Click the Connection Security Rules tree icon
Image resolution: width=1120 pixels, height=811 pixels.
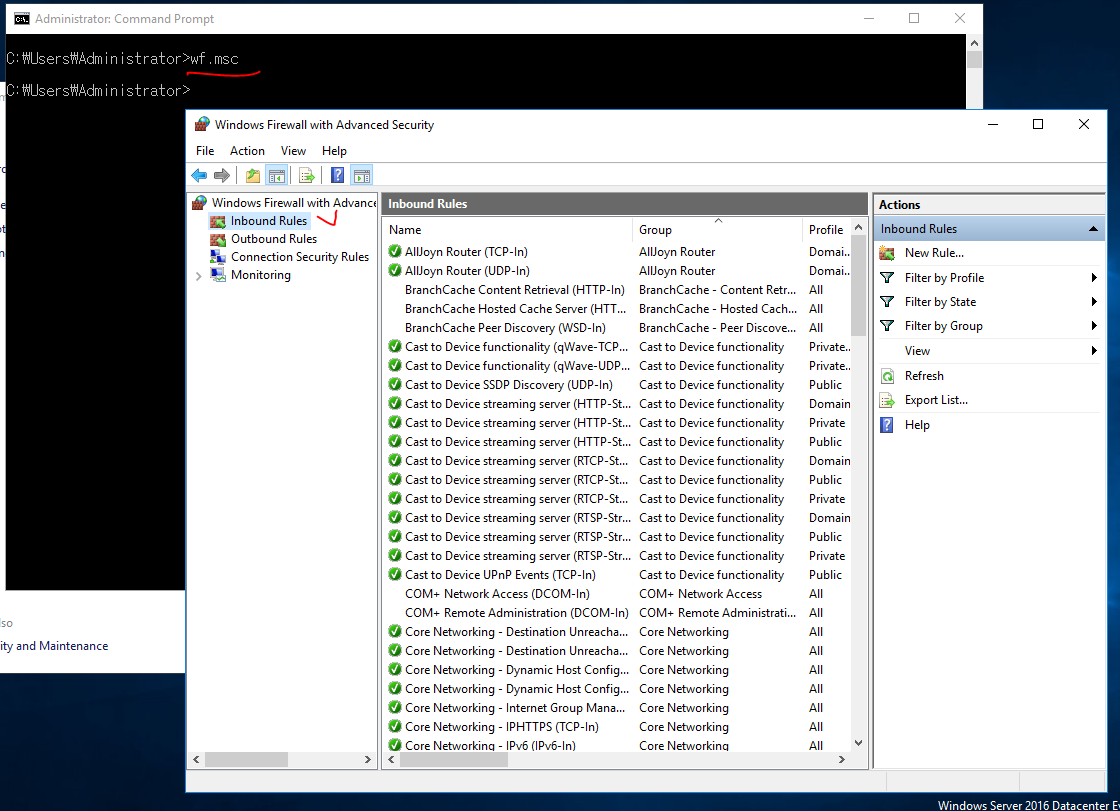click(218, 257)
